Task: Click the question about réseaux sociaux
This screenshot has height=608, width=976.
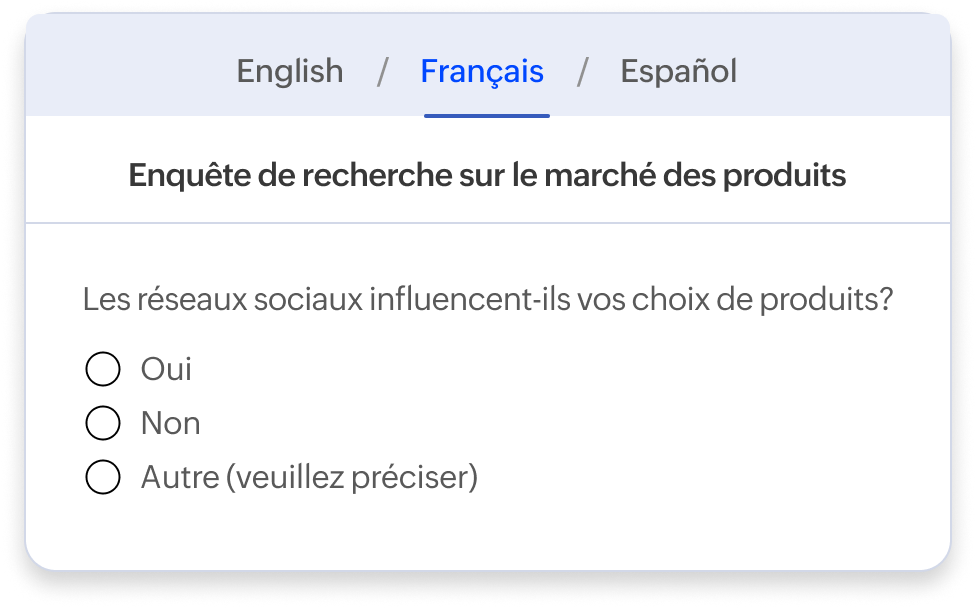Action: click(x=489, y=295)
